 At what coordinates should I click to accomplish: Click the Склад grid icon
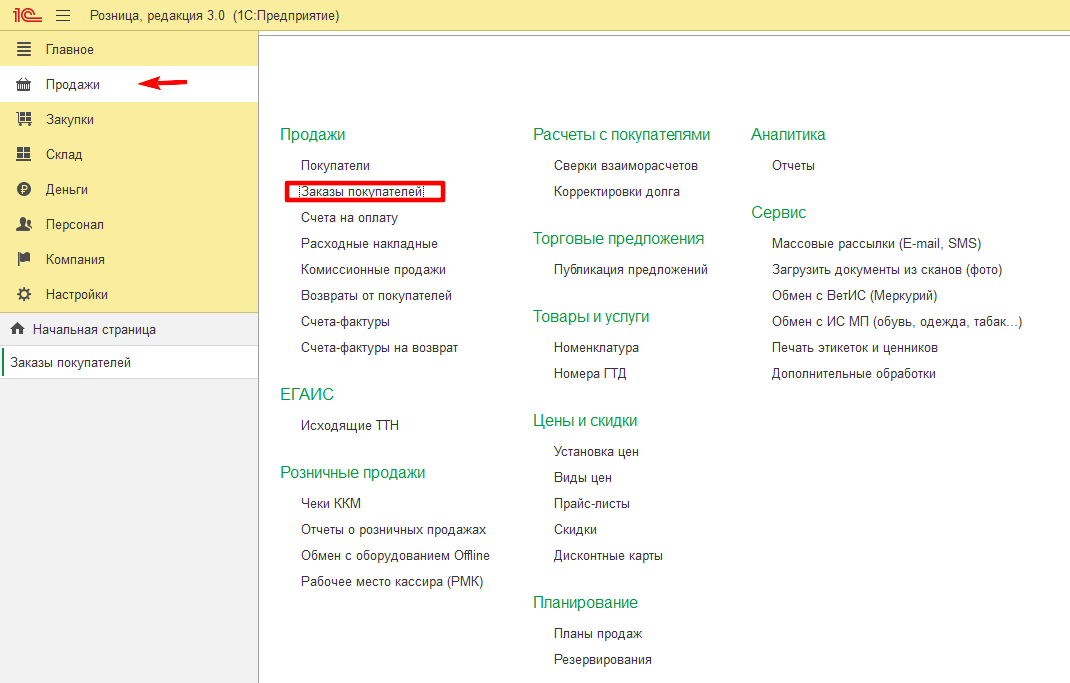tap(24, 154)
